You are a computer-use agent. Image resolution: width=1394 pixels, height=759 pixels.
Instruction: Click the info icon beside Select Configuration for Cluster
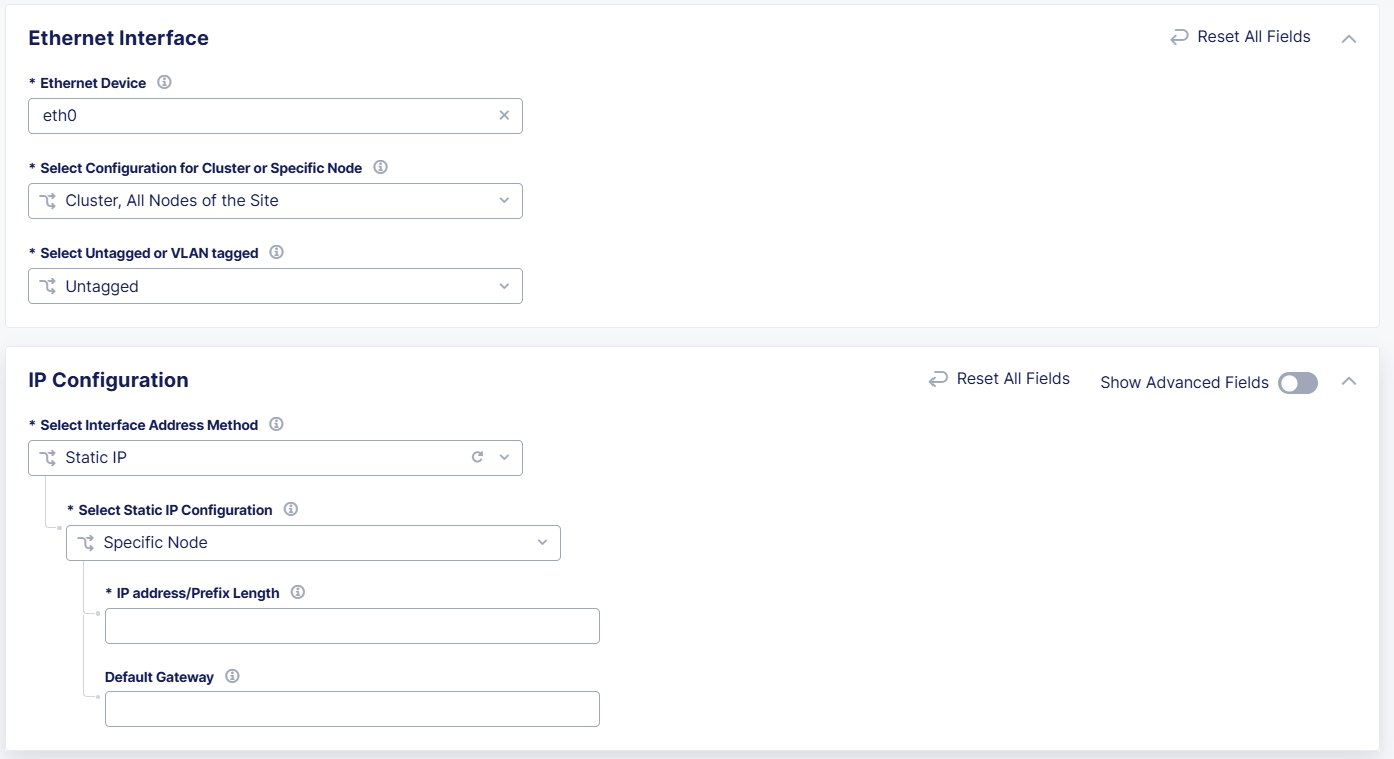coord(381,167)
